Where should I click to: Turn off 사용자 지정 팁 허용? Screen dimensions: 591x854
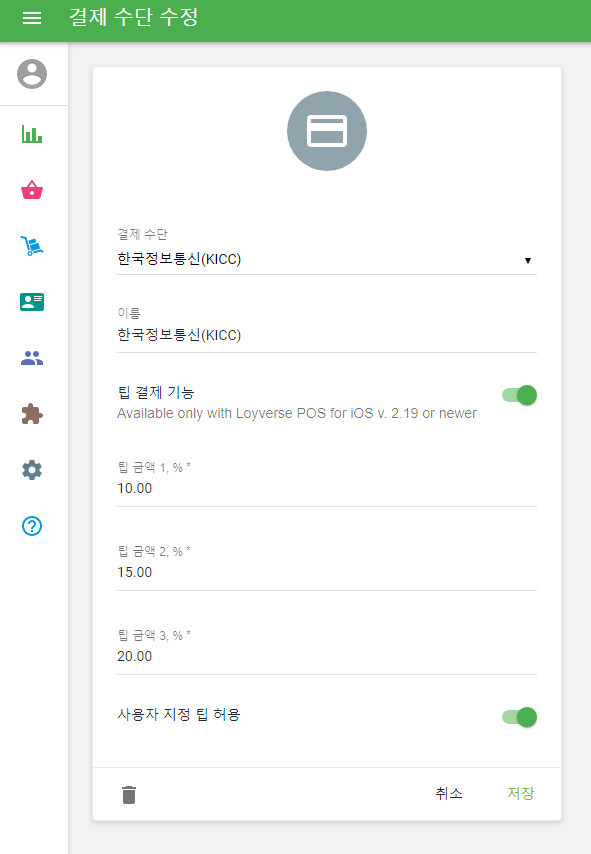coord(520,717)
